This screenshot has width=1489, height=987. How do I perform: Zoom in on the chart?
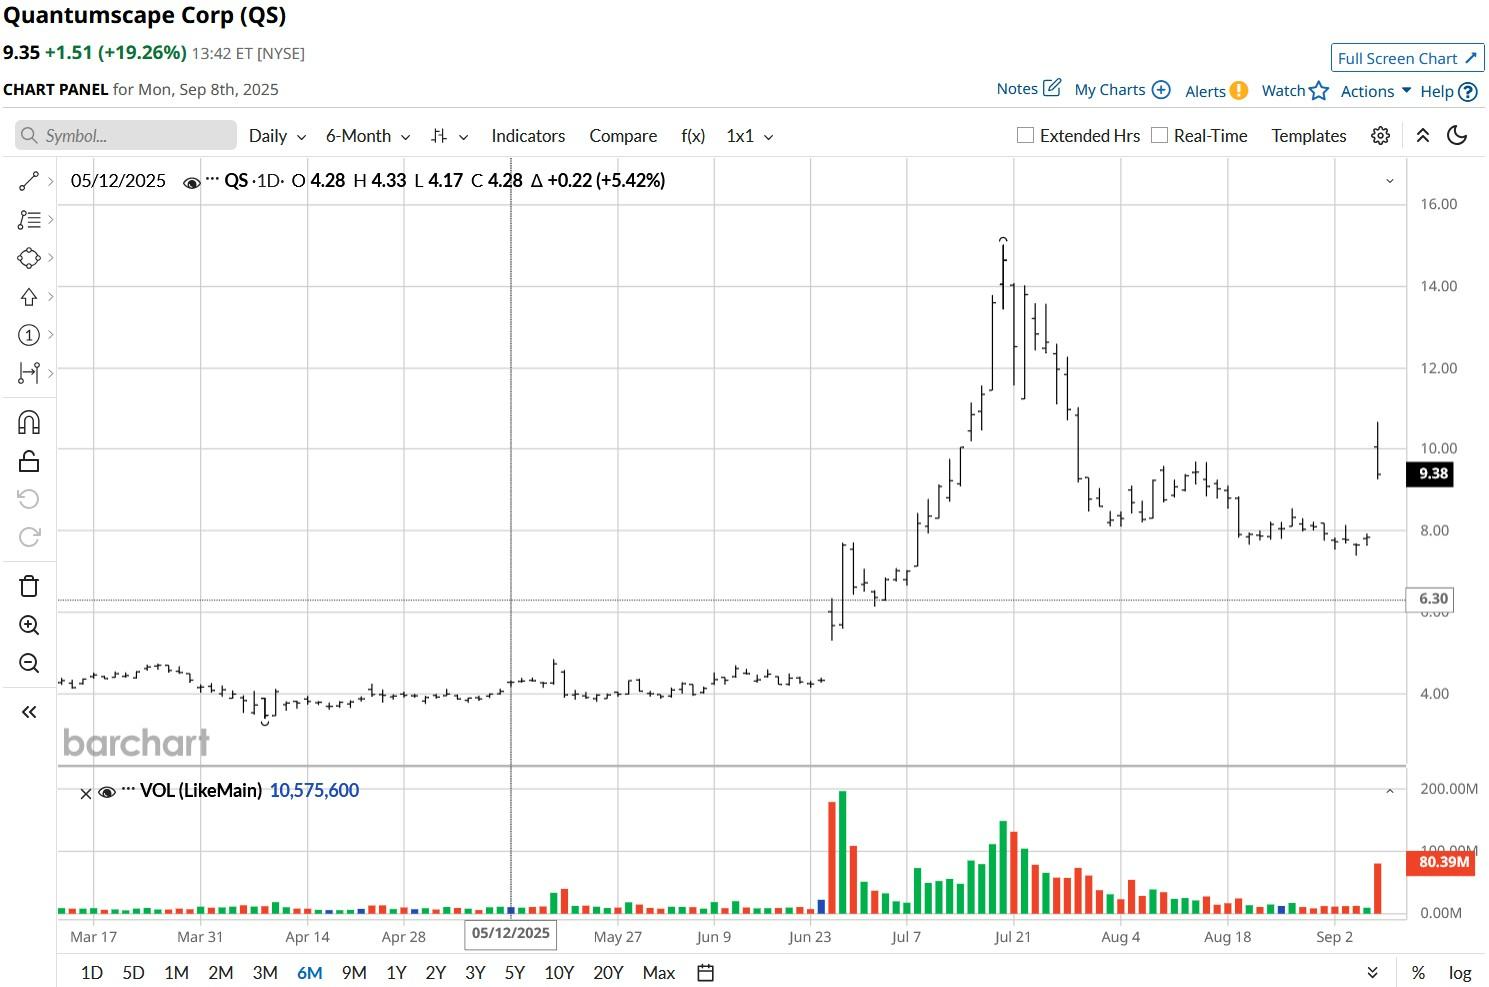[x=29, y=625]
